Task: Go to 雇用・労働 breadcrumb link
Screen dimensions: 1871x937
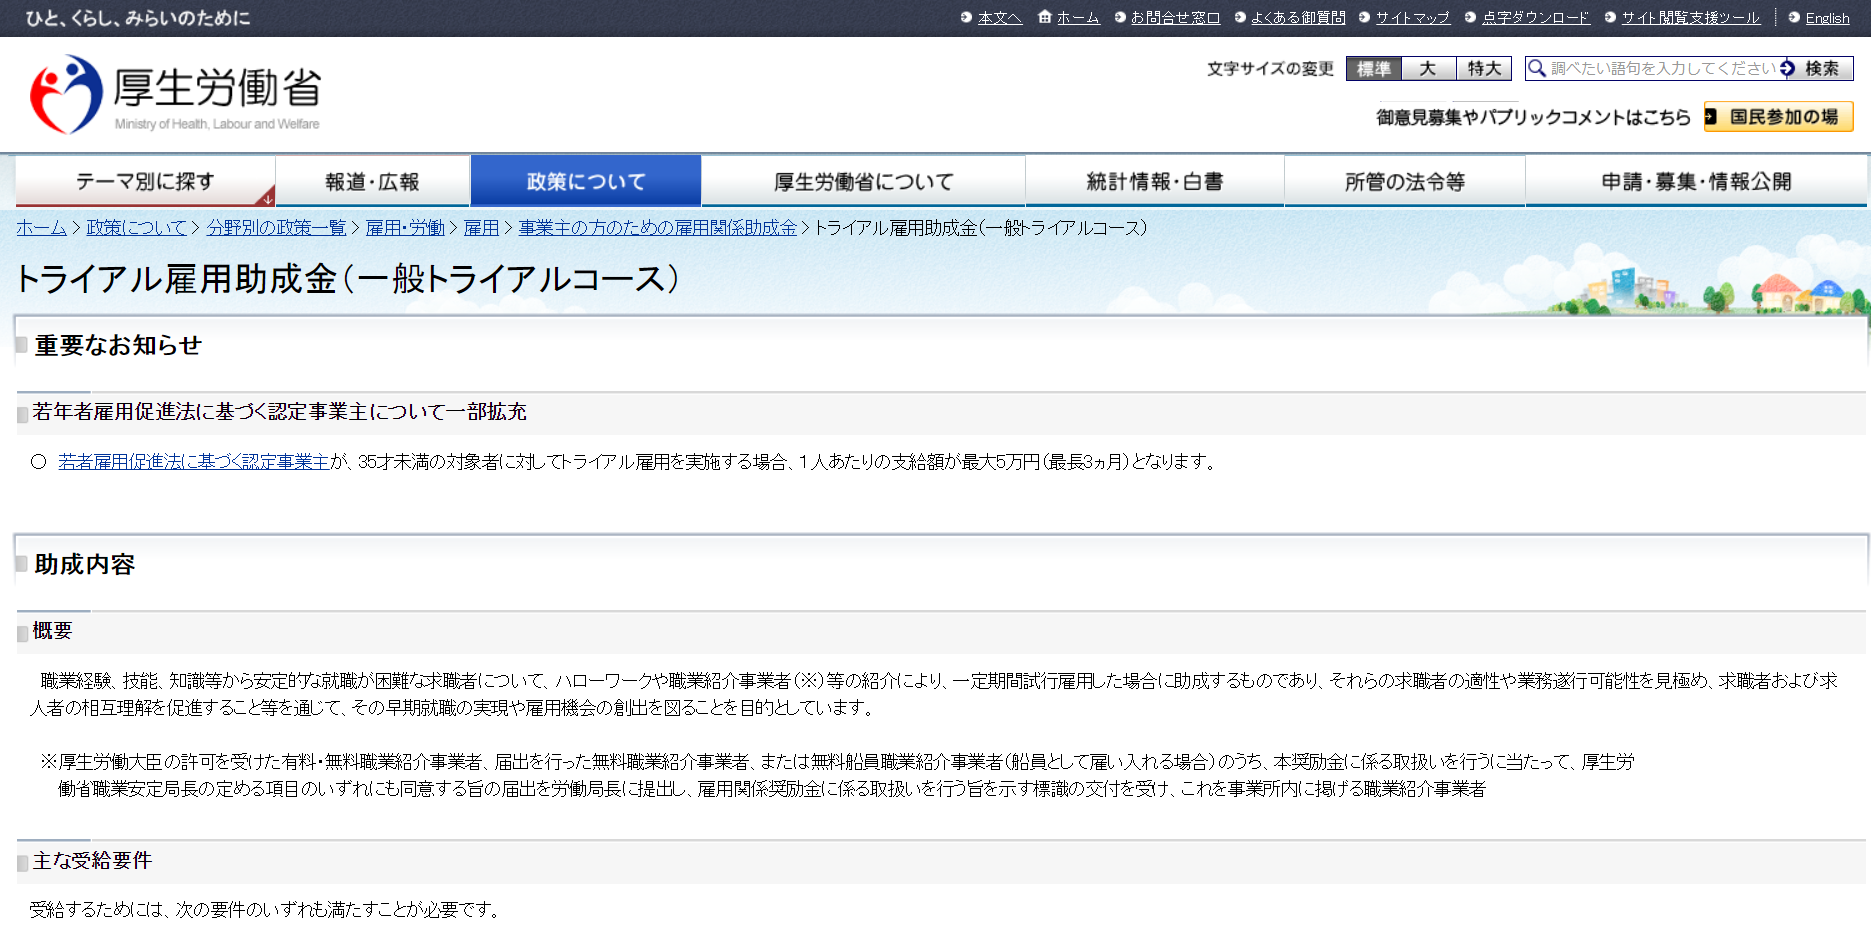Action: [x=405, y=228]
